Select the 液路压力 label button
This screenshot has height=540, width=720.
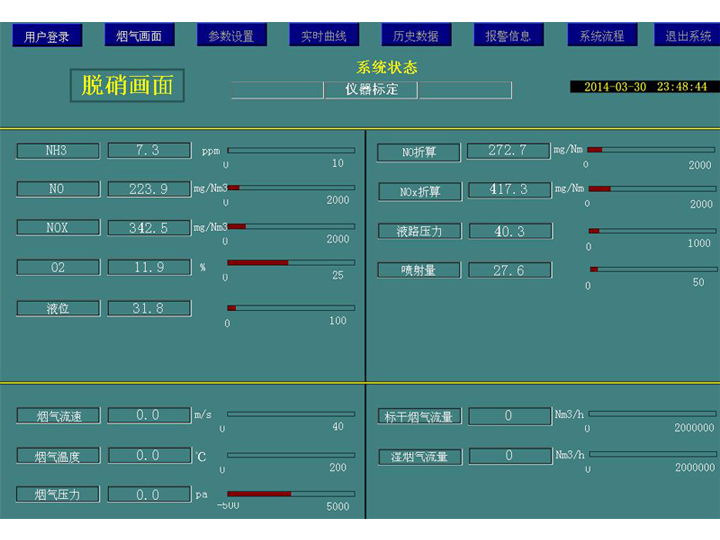[420, 231]
